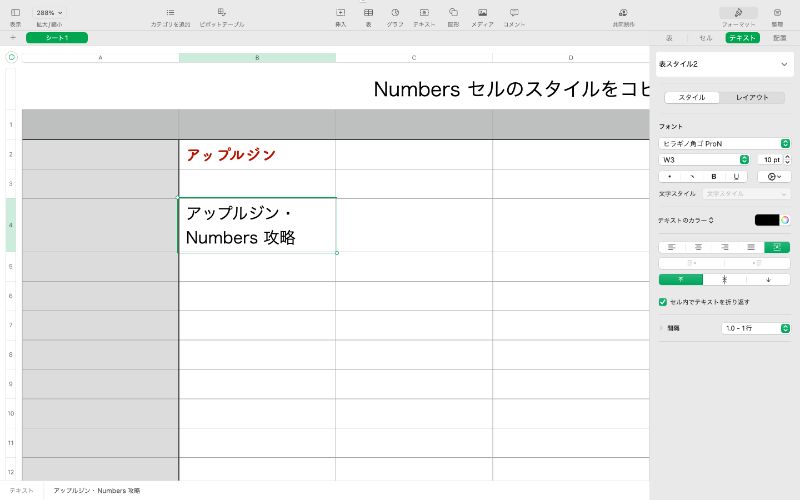The width and height of the screenshot is (800, 500).
Task: Toggle the Format (フォーマット) inspector brush icon
Action: tap(738, 12)
